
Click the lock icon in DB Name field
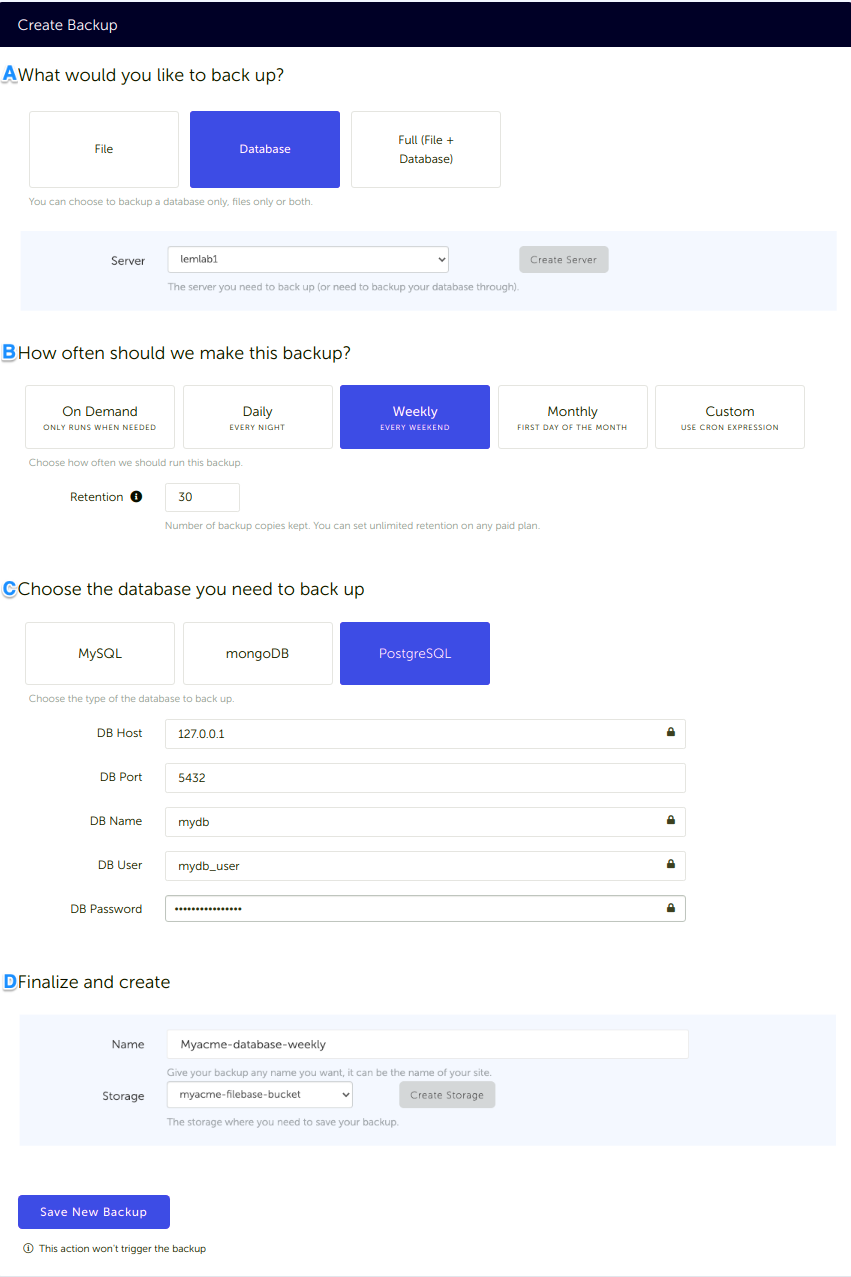670,820
